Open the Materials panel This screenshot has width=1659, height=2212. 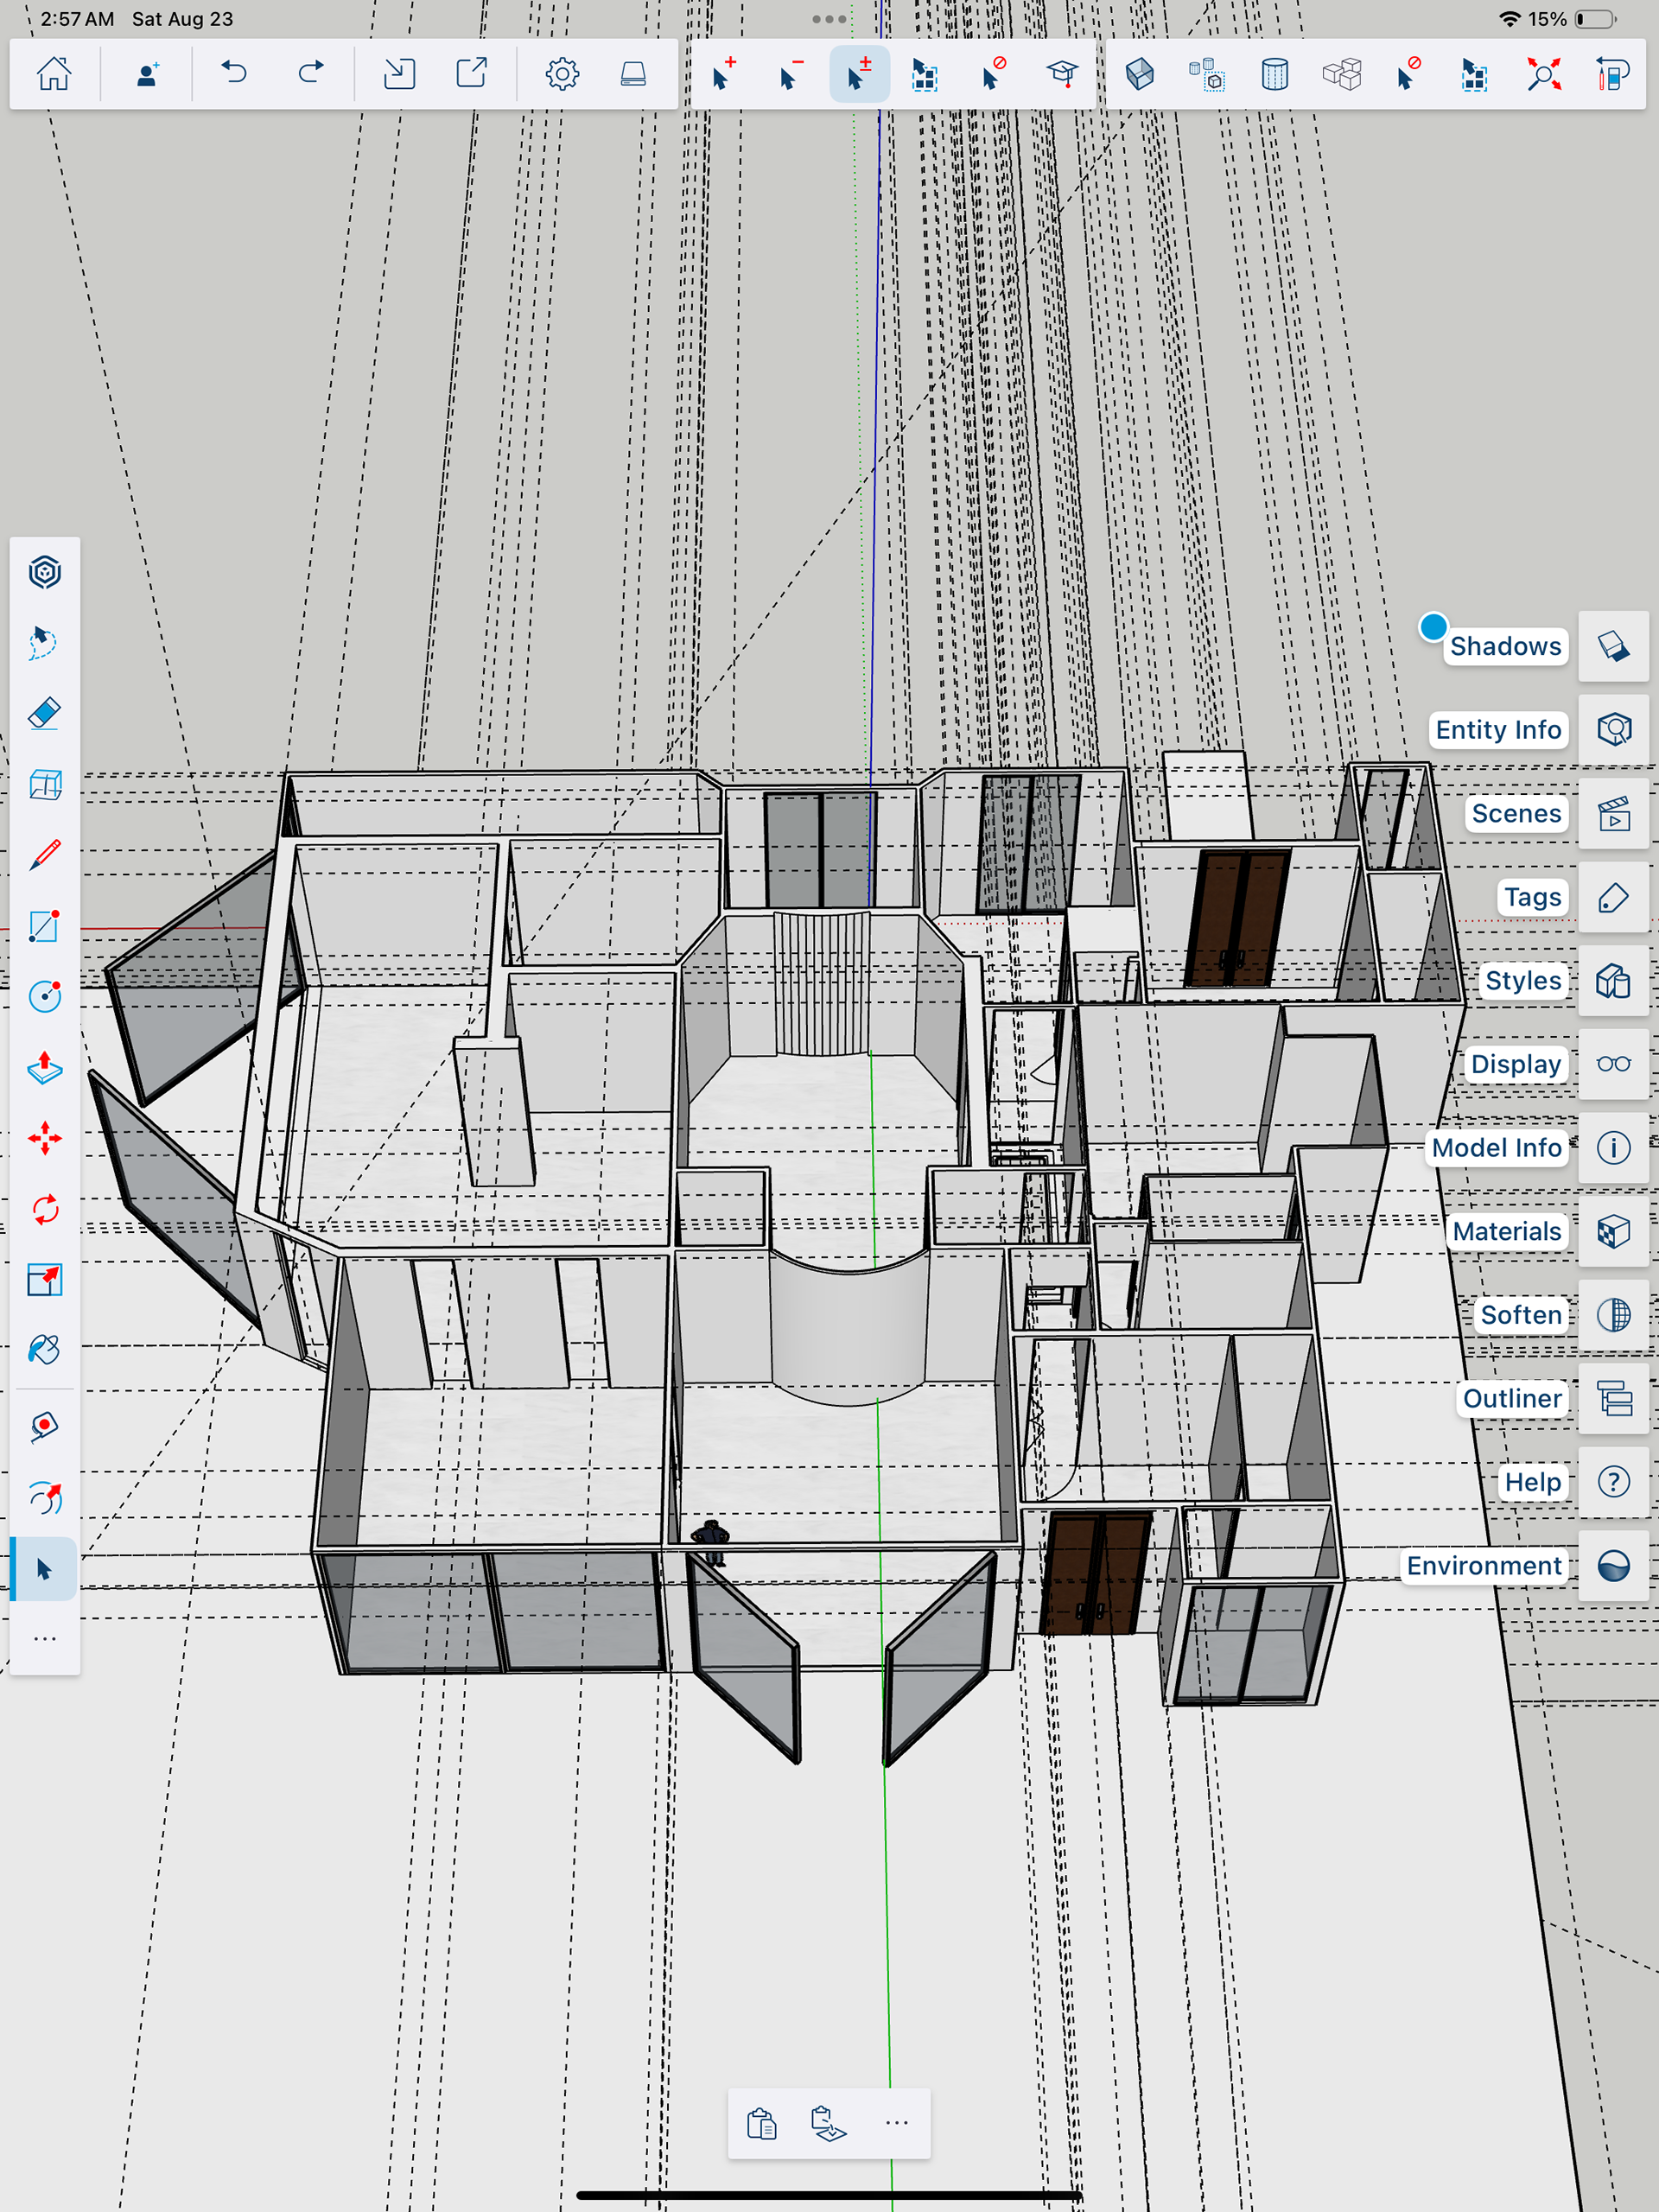(x=1613, y=1231)
